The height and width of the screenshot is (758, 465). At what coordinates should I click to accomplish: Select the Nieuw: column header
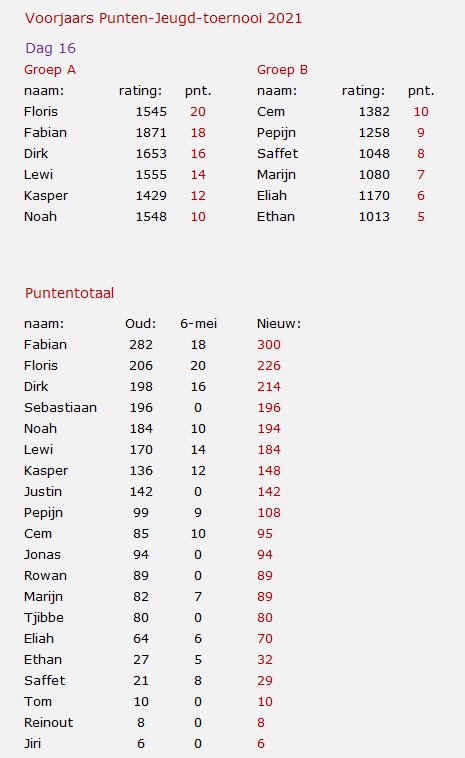point(278,323)
